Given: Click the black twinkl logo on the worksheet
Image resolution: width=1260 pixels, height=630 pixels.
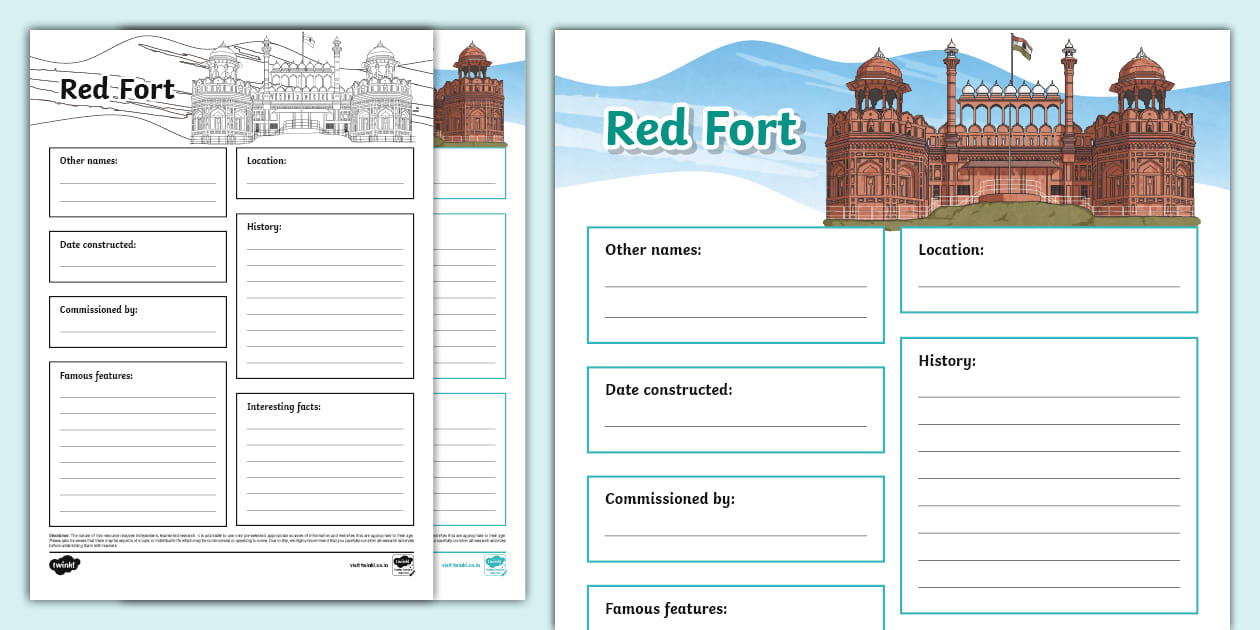Looking at the screenshot, I should pyautogui.click(x=64, y=565).
